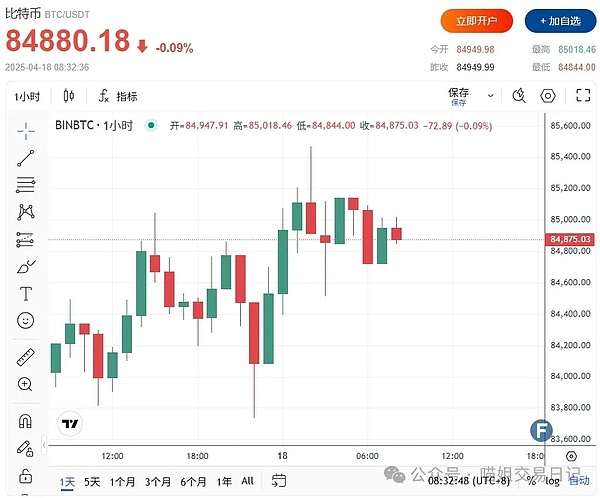Click the 立即开户 button
This screenshot has height=498, width=600.
click(476, 19)
